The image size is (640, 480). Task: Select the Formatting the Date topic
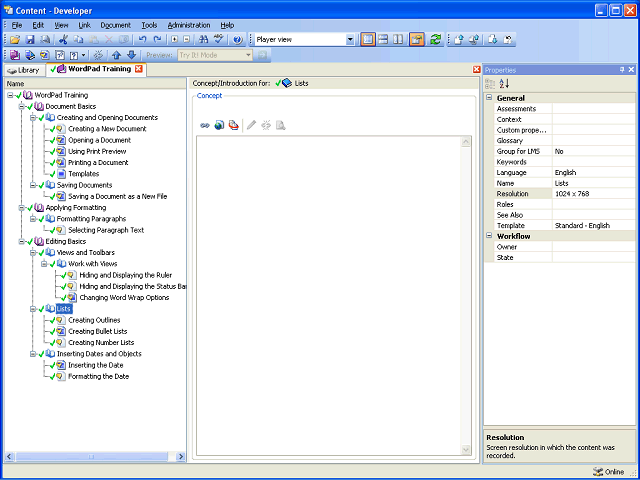98,377
